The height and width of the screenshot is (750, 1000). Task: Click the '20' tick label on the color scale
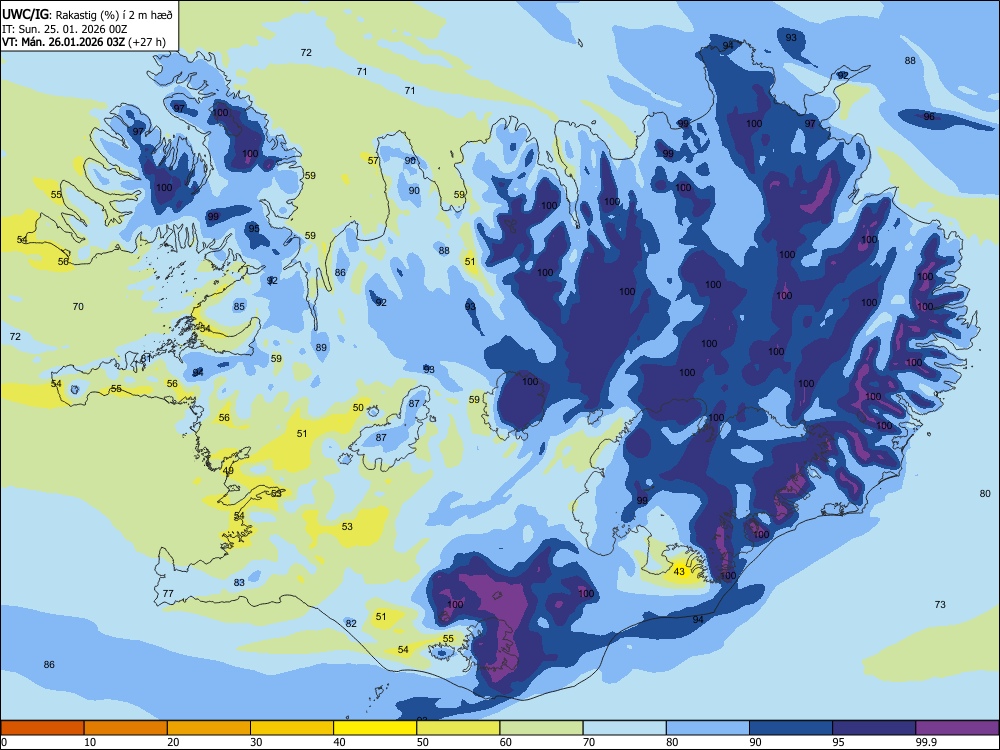point(173,742)
